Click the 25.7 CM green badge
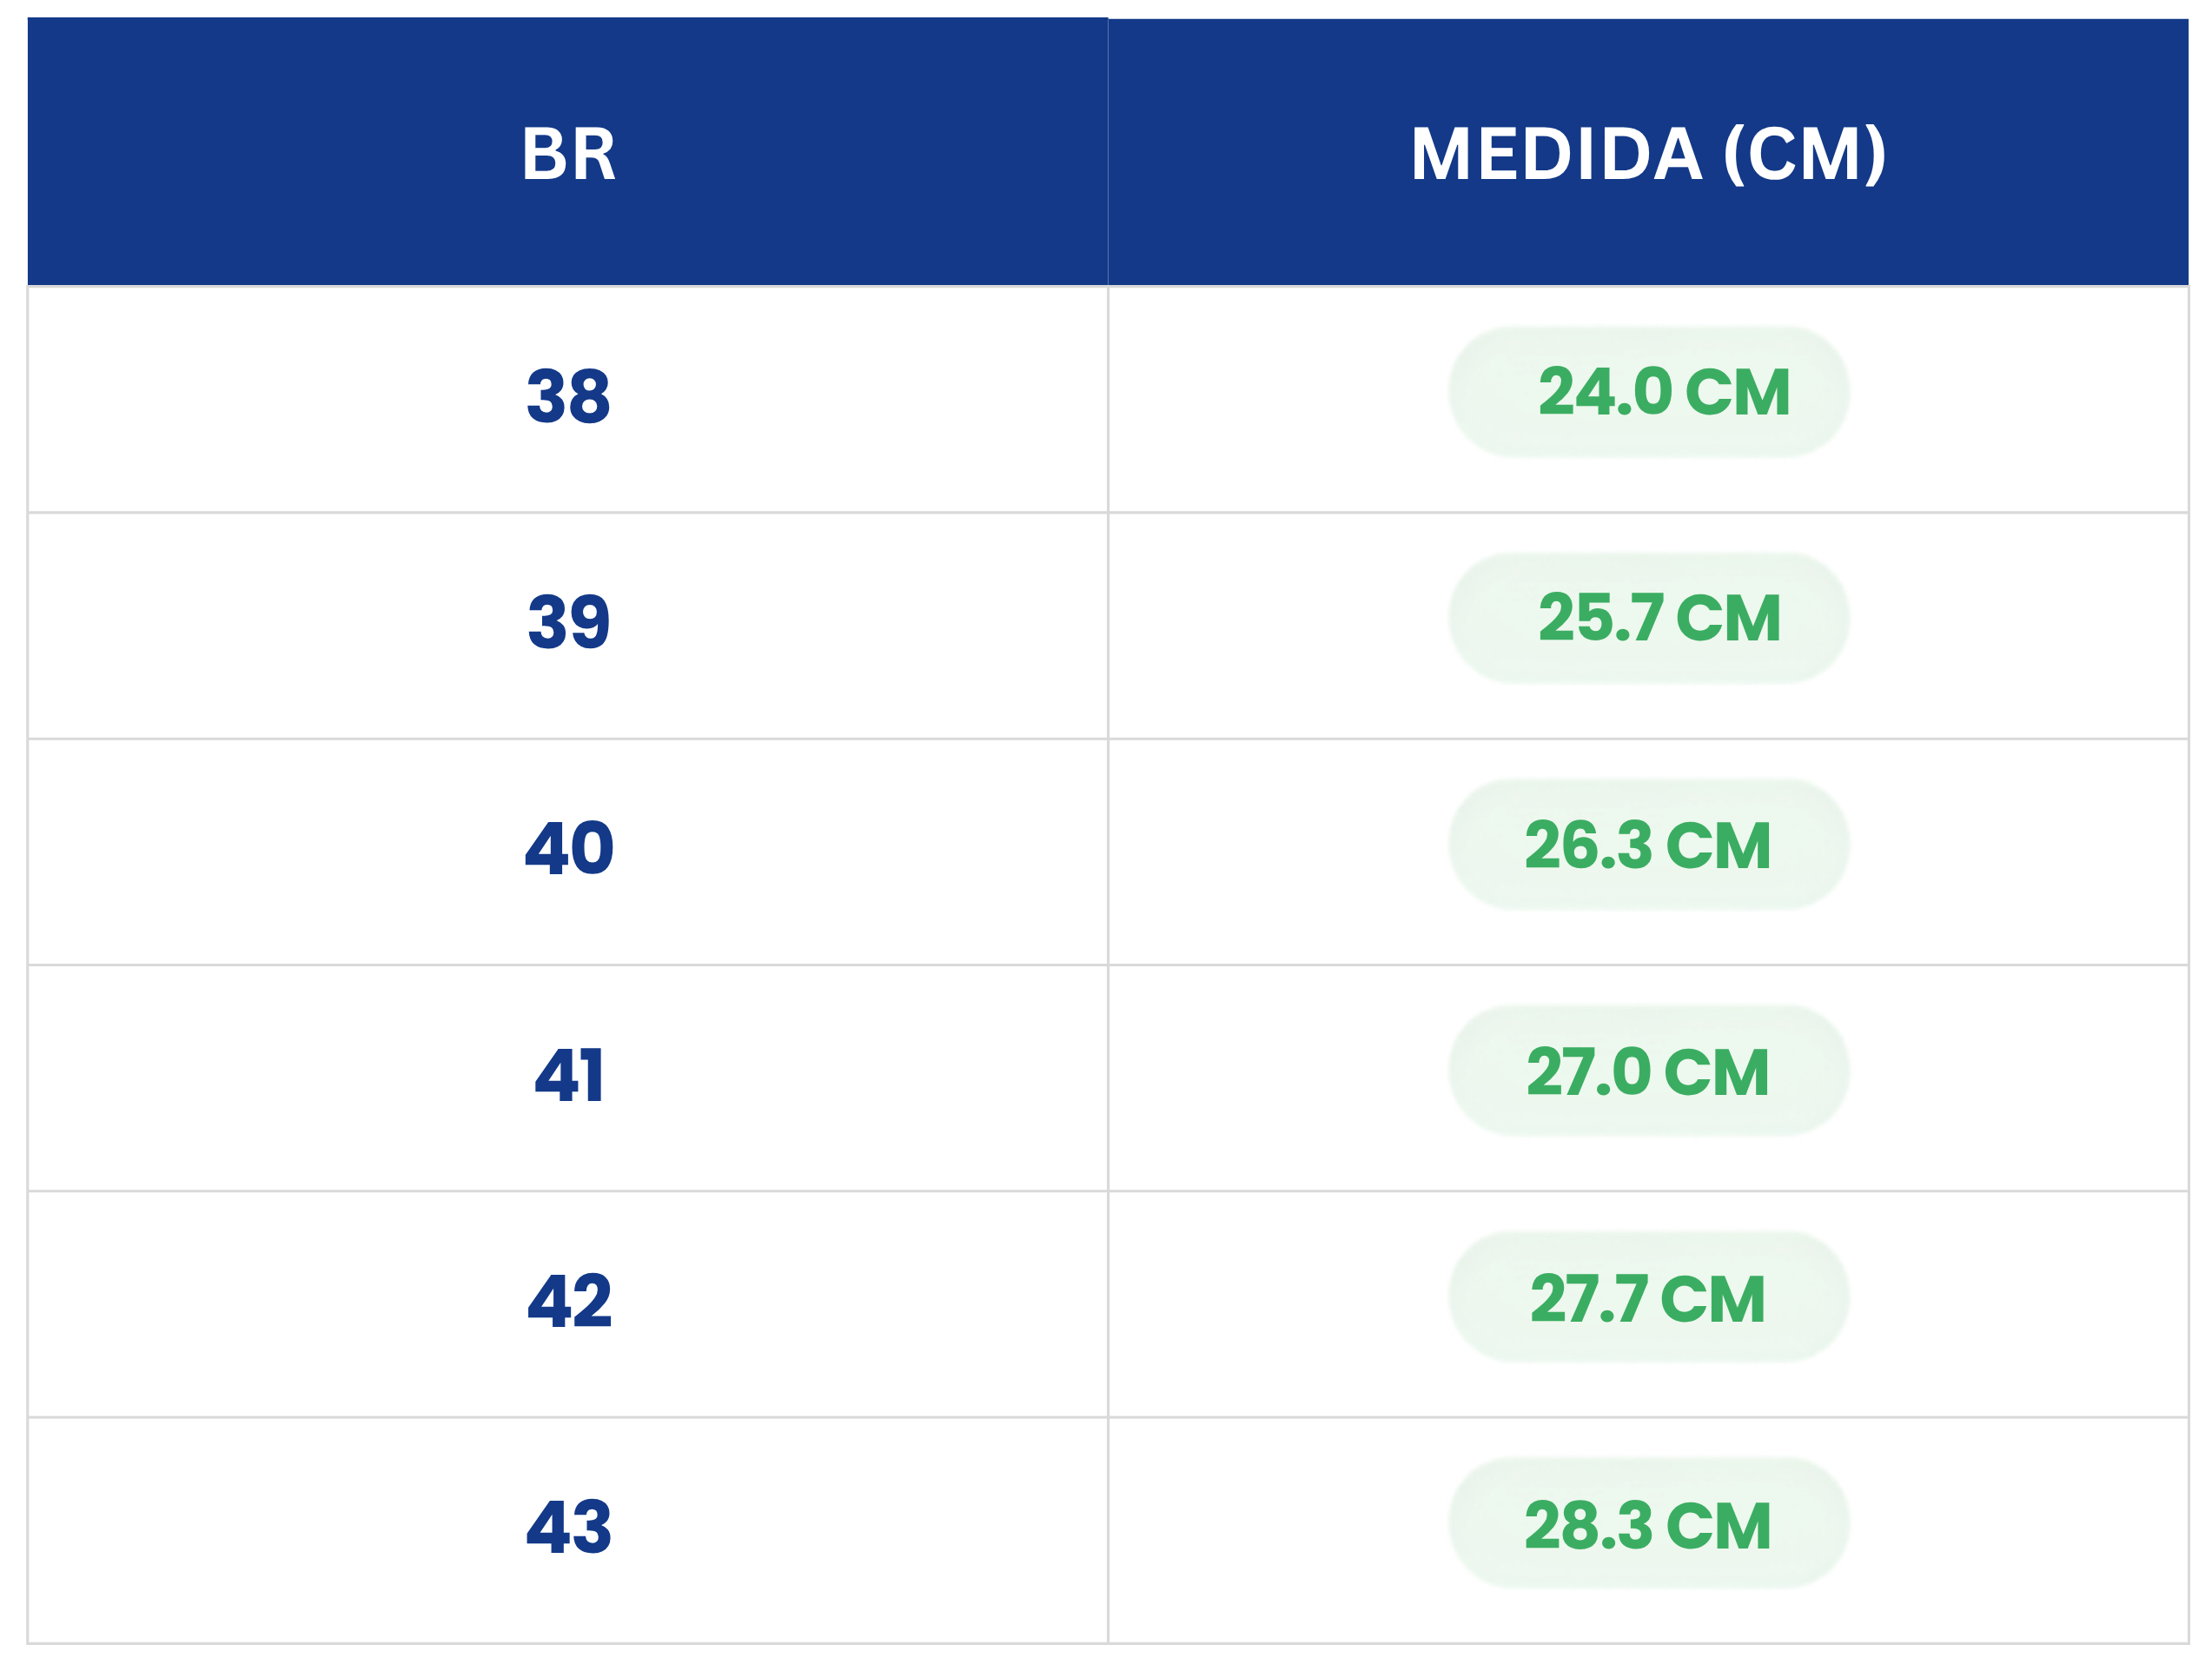Screen dimensions: 2212x1678 [1648, 618]
